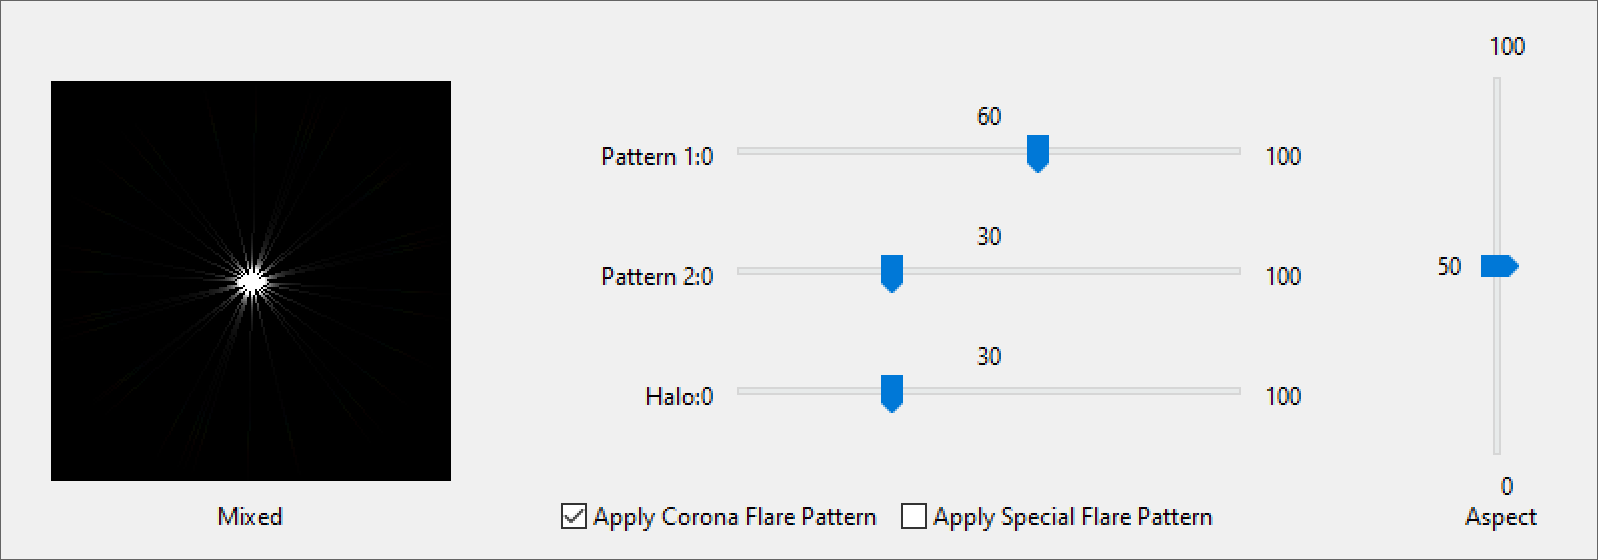
Task: Click the vertical Aspect slider handle
Action: click(x=1498, y=266)
